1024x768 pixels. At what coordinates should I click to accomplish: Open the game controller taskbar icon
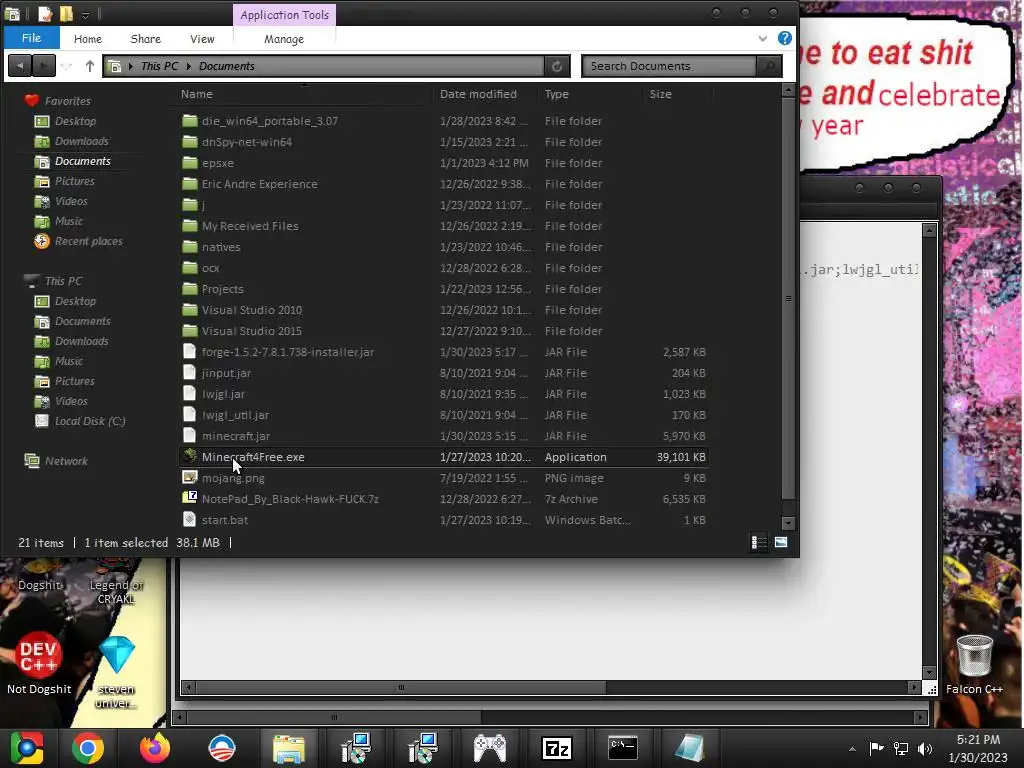click(x=490, y=748)
